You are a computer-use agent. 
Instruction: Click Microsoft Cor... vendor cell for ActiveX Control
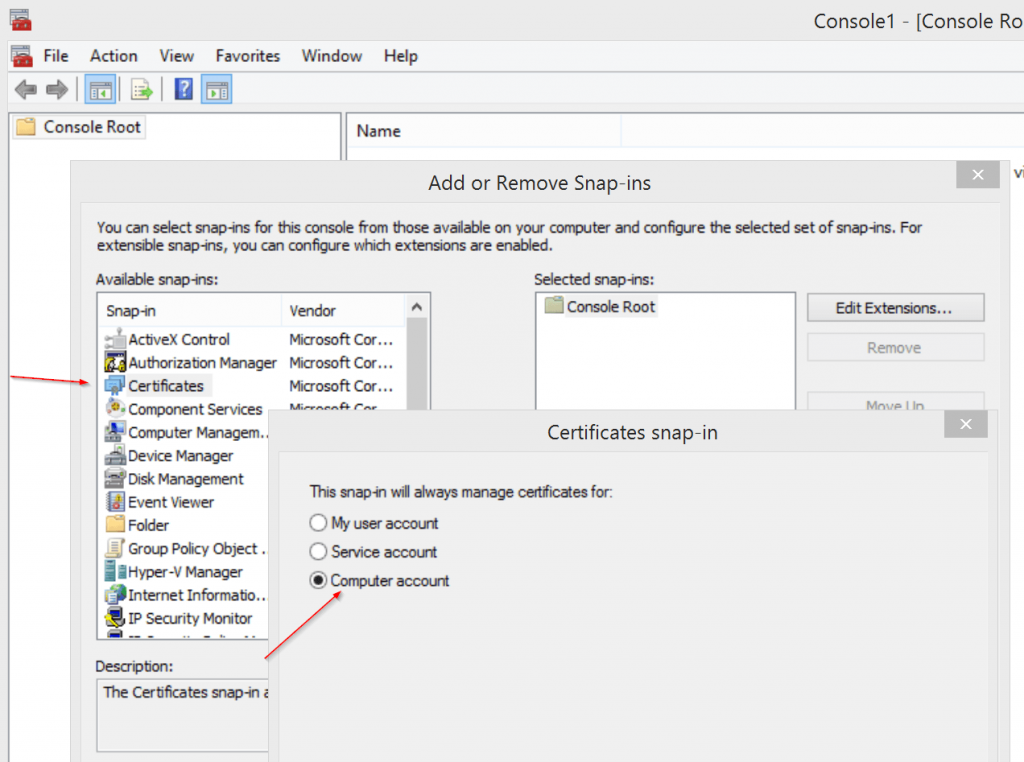pos(341,340)
